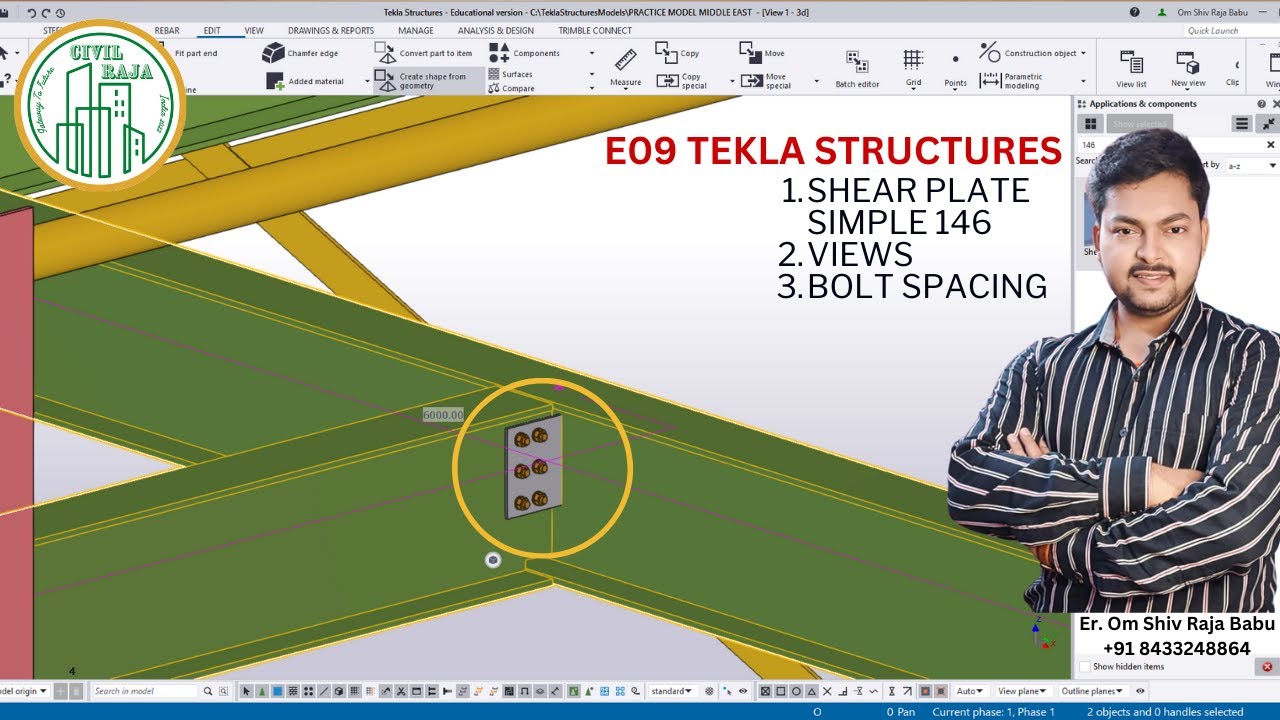Open the a-z sort by dropdown

[x=1251, y=165]
